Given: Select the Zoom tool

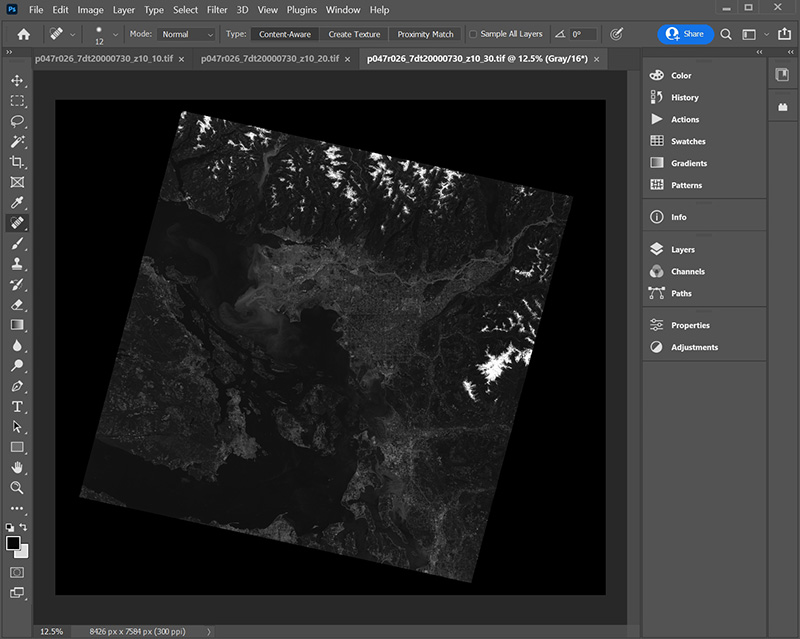Looking at the screenshot, I should tap(17, 488).
